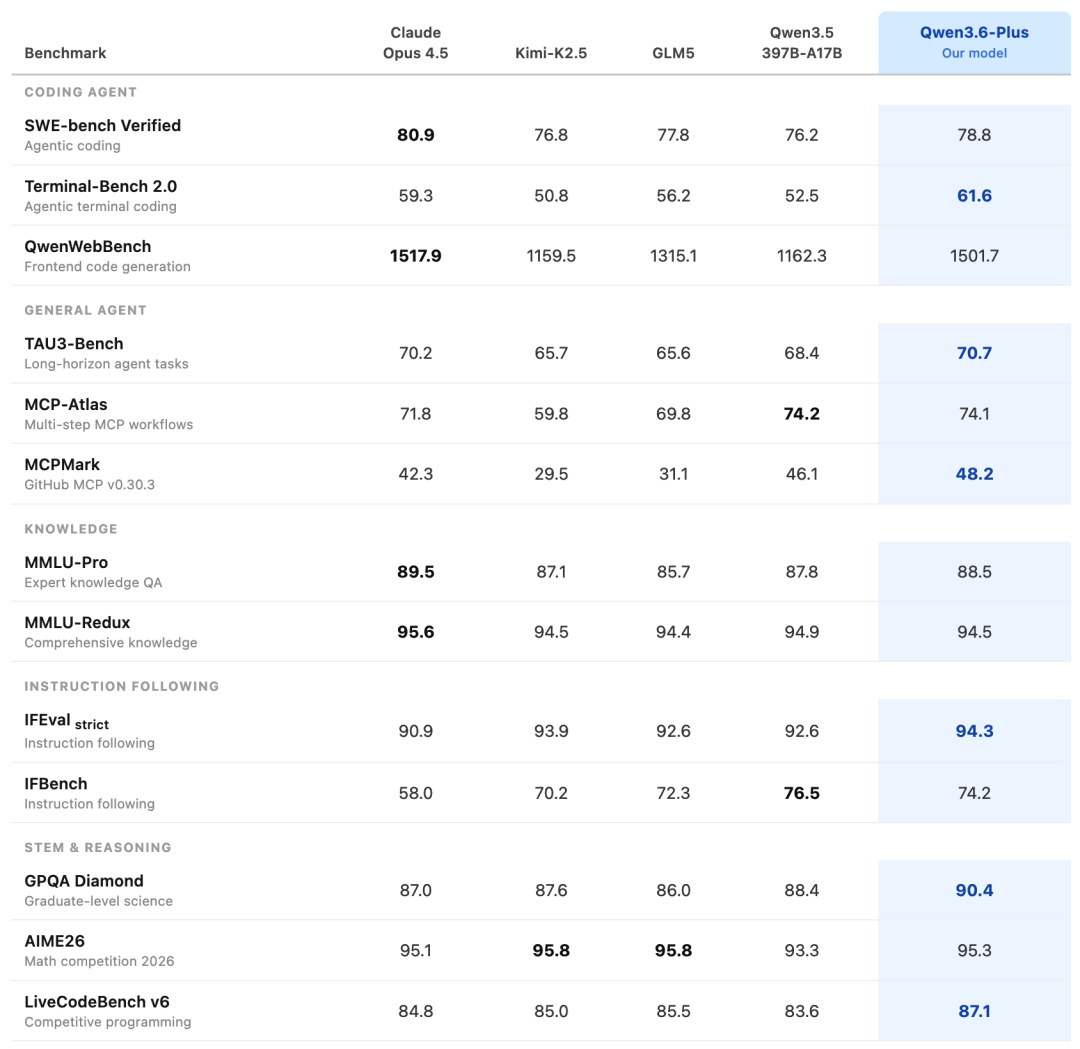Select the Claude Opus 4.5 column header
Image resolution: width=1080 pixels, height=1049 pixels.
(415, 43)
